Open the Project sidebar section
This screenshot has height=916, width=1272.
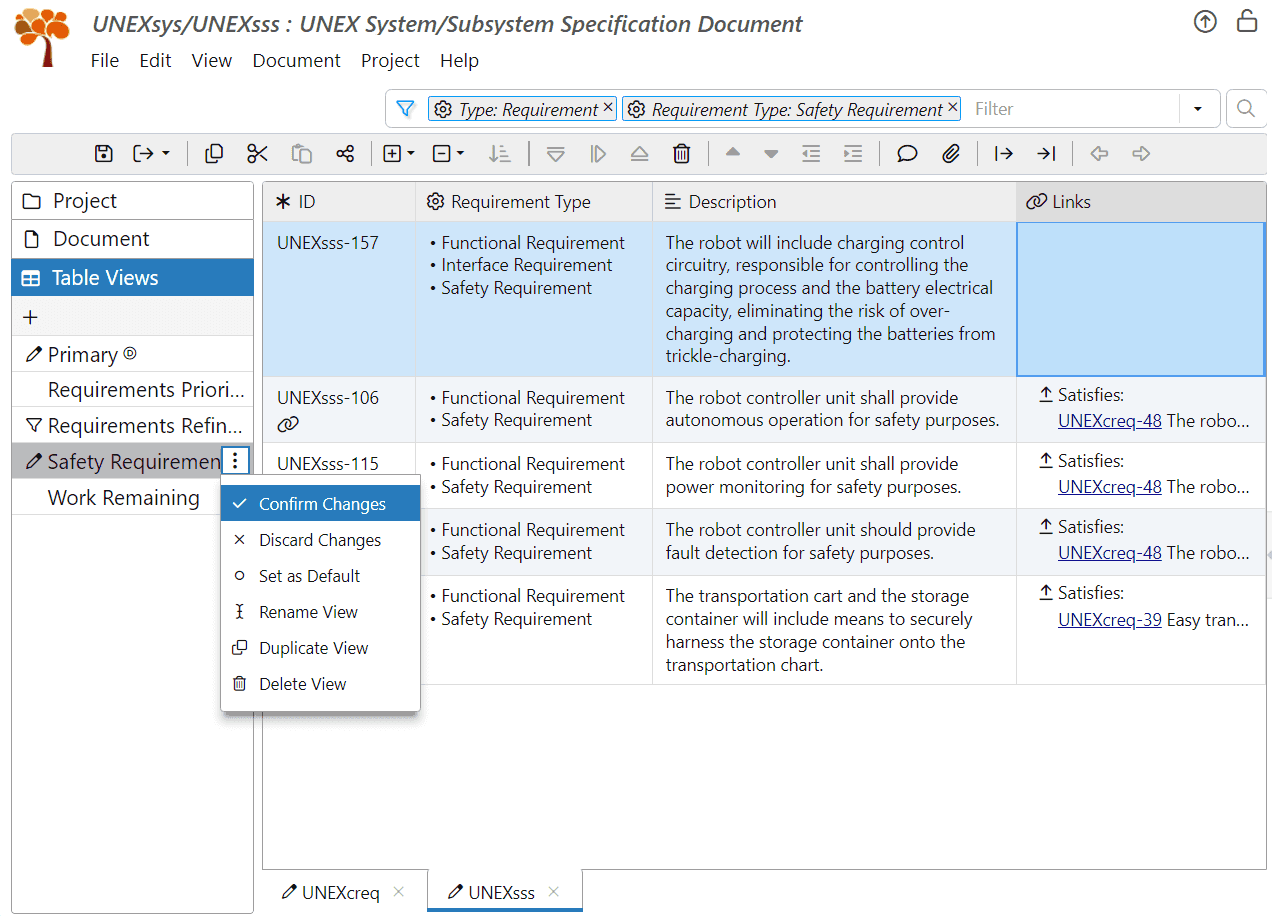tap(132, 201)
